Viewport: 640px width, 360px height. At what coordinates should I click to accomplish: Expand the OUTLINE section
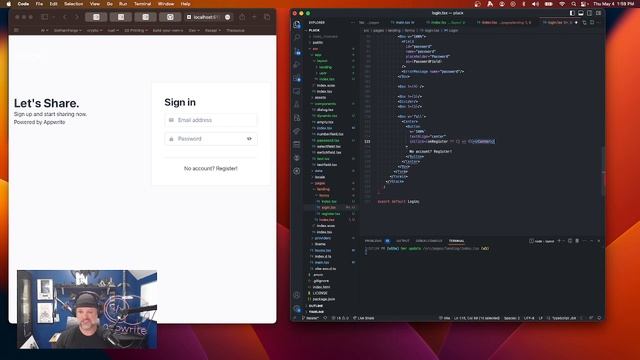(316, 306)
